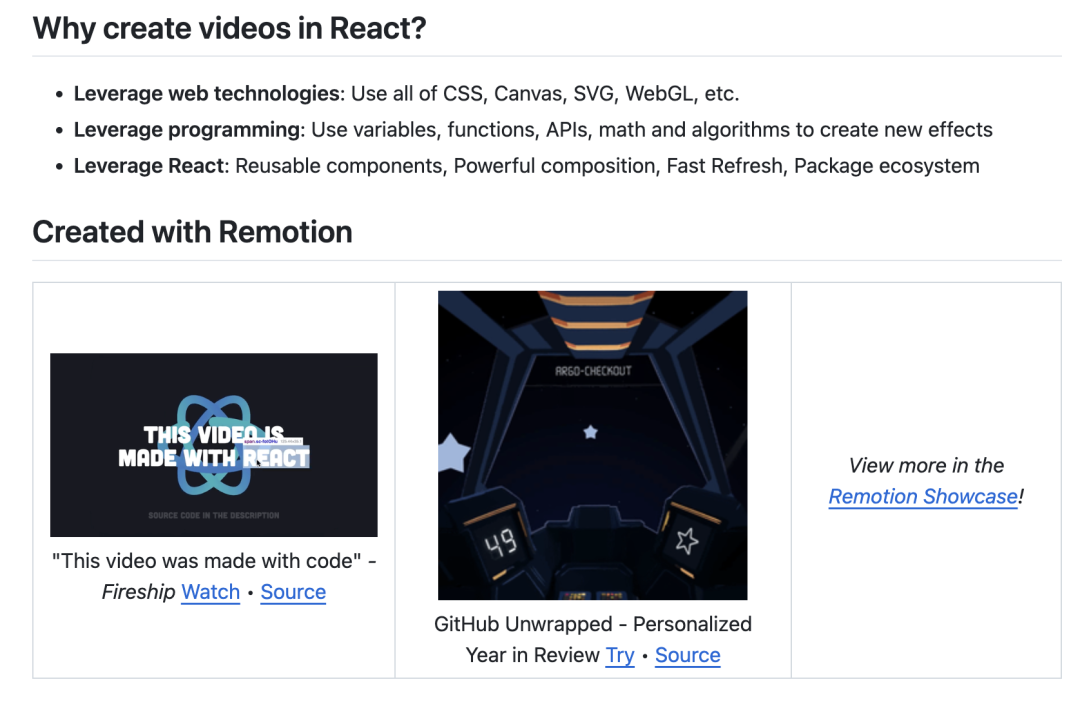Image resolution: width=1080 pixels, height=704 pixels.
Task: Click the orange striped lights atop cockpit
Action: 592,320
